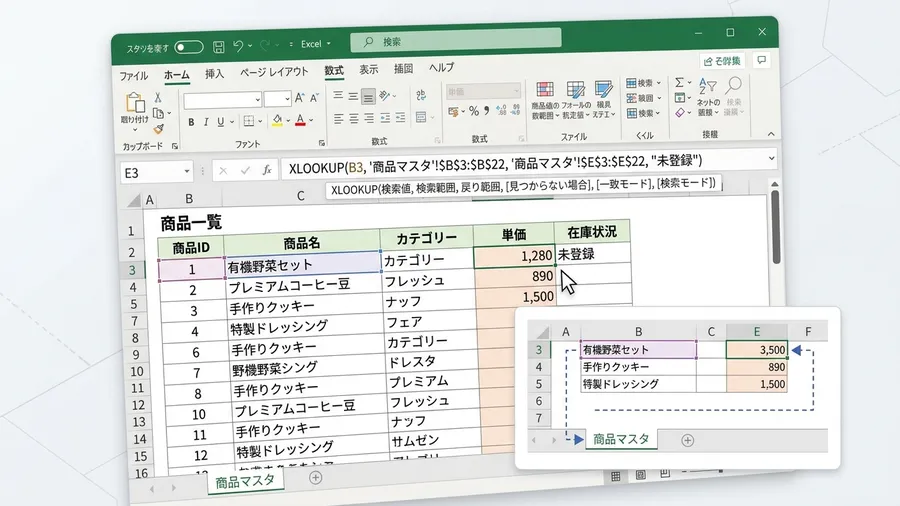Confirm formula with checkmark icon
Image resolution: width=900 pixels, height=506 pixels.
point(245,170)
